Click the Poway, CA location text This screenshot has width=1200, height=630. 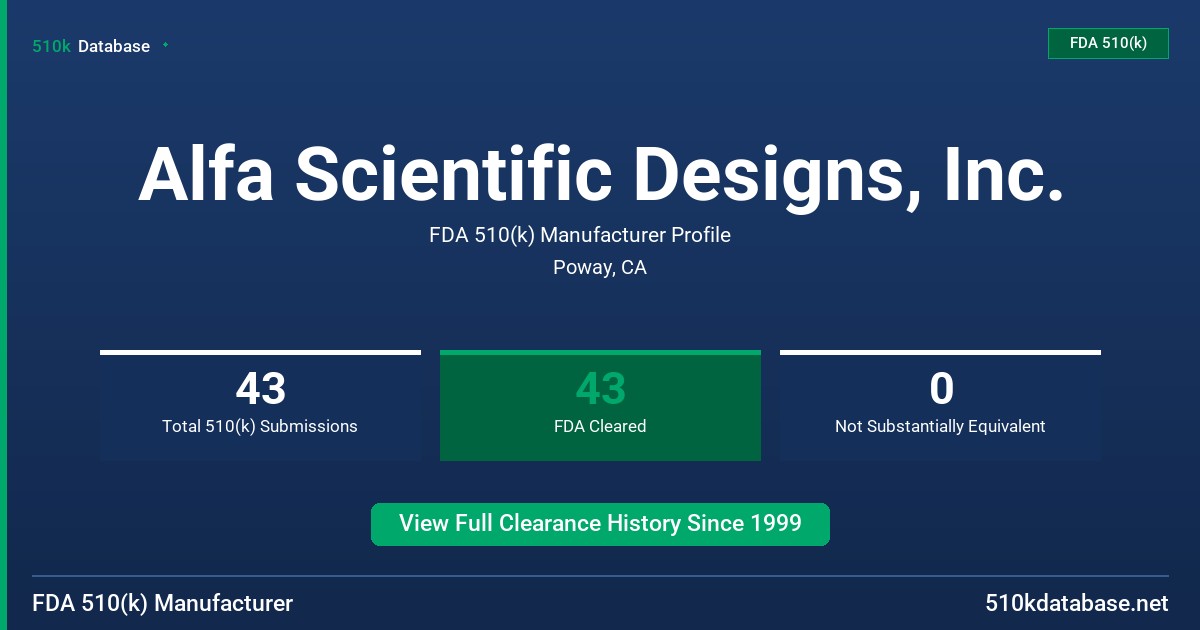[x=600, y=268]
